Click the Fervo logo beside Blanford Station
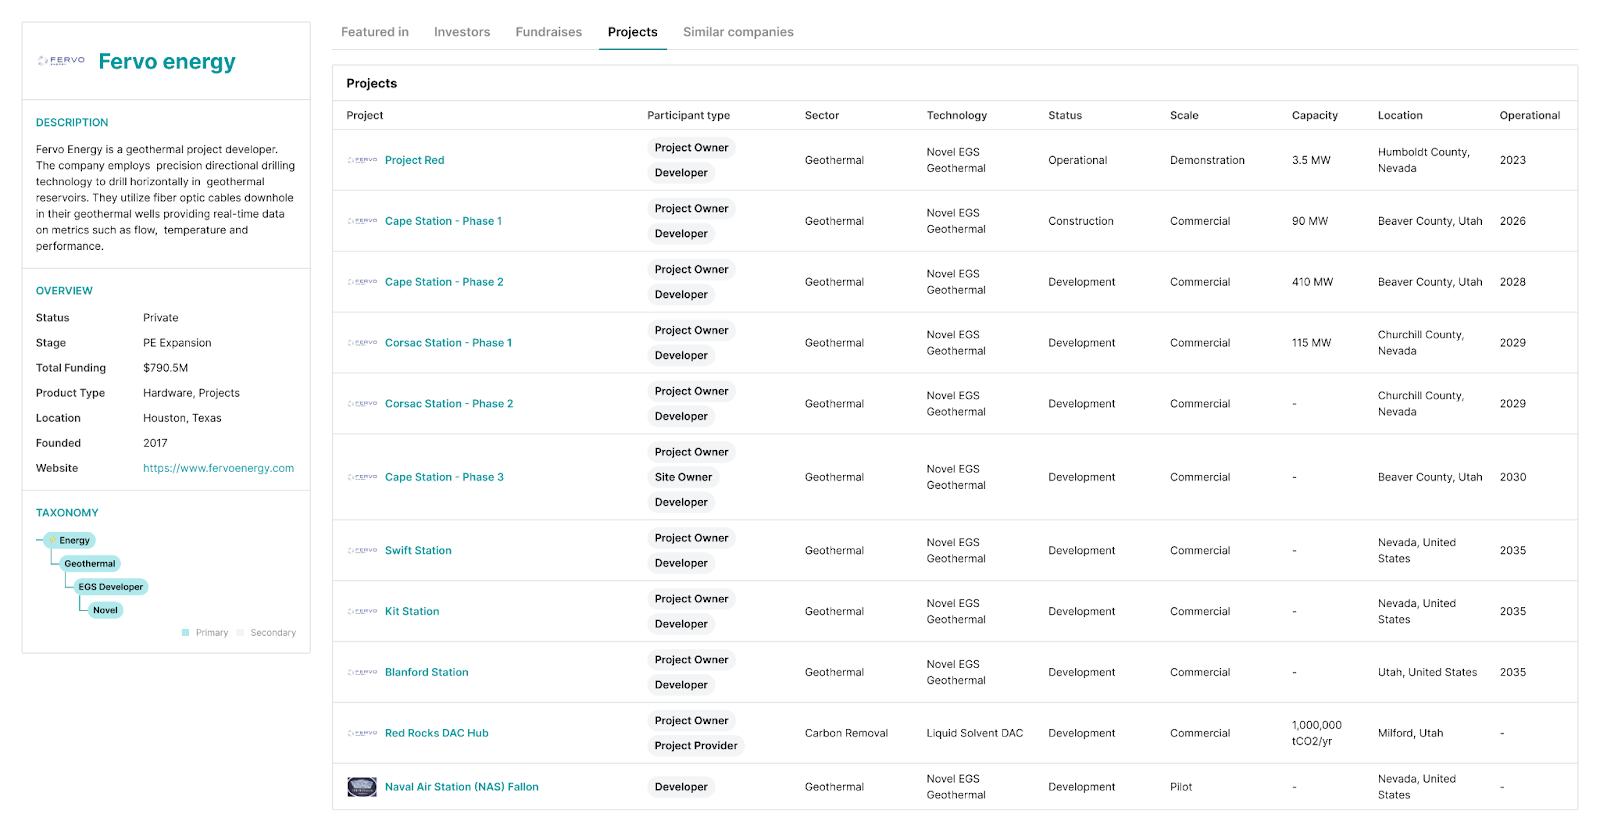The width and height of the screenshot is (1600, 832). [362, 673]
